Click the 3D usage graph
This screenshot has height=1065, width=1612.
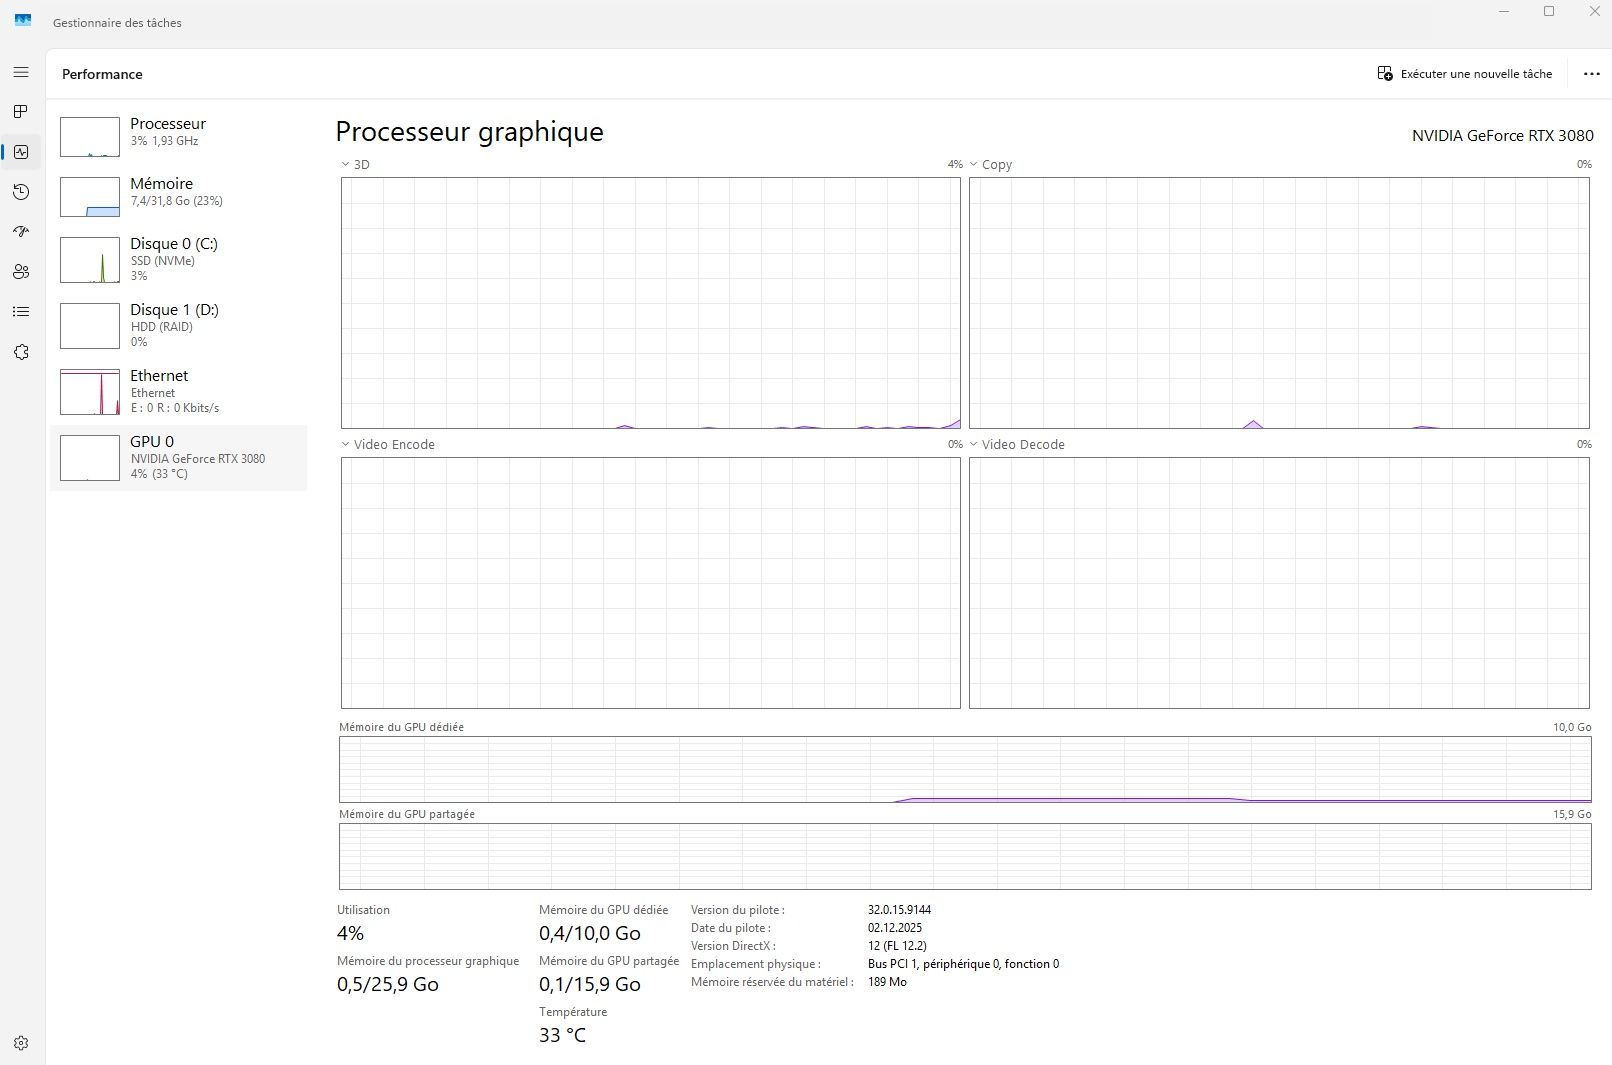[x=650, y=303]
